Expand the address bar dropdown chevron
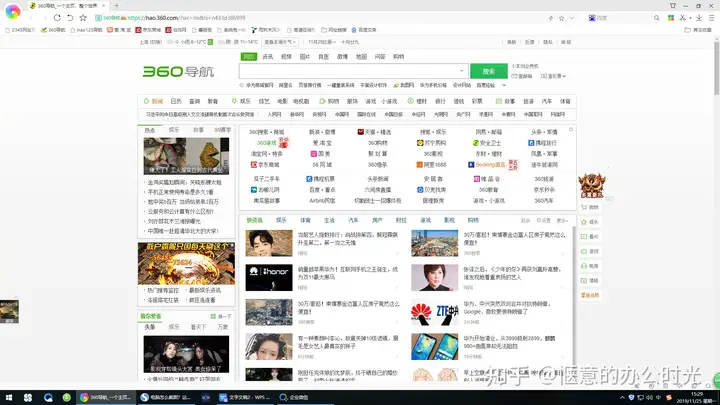720x405 pixels. point(572,18)
